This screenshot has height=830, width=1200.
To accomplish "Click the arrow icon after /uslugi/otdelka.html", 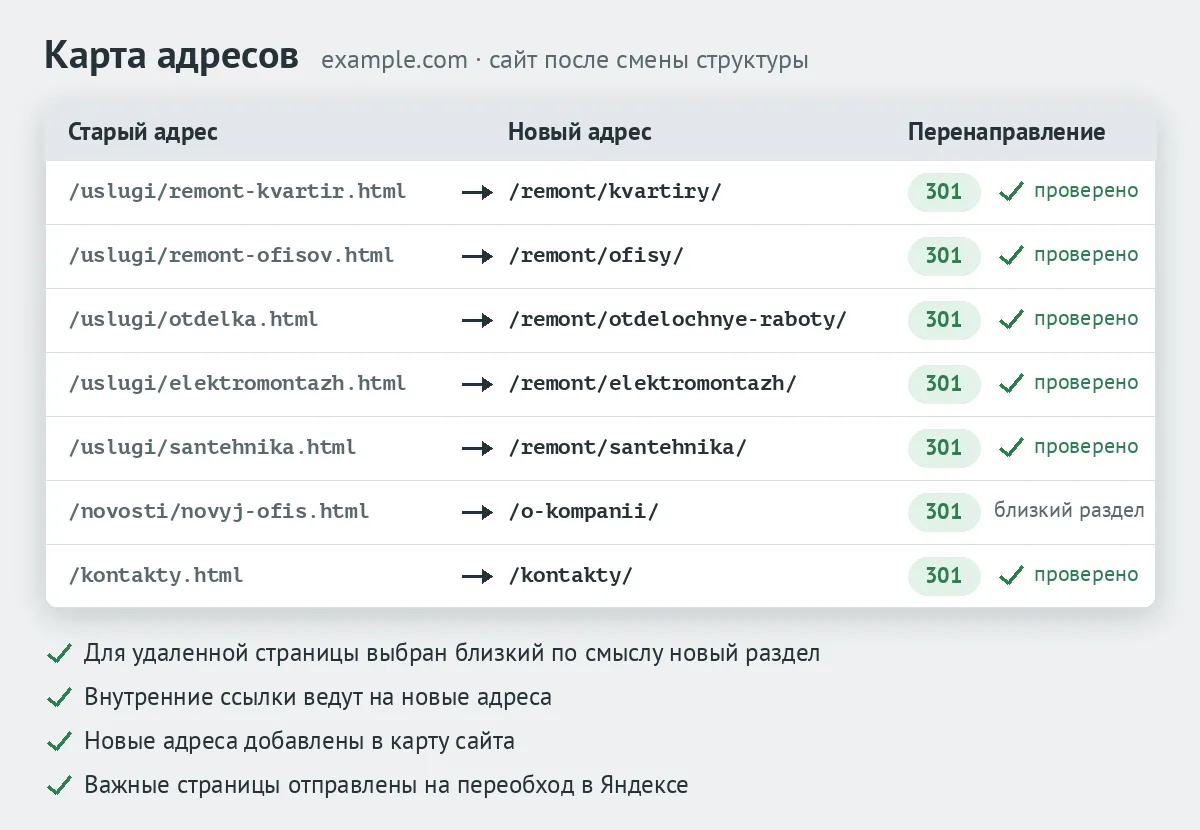I will 477,321.
